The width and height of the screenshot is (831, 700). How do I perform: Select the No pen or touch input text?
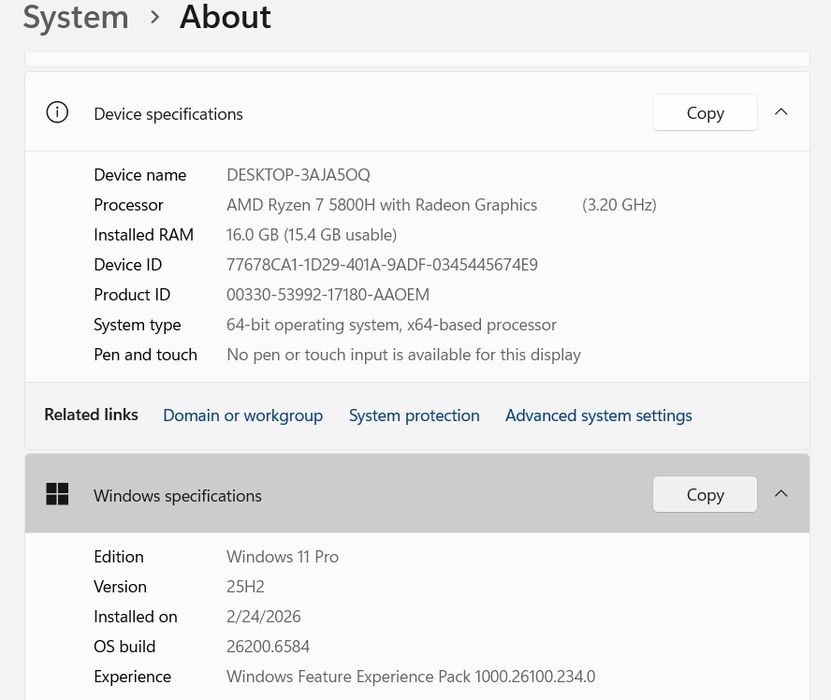[403, 355]
